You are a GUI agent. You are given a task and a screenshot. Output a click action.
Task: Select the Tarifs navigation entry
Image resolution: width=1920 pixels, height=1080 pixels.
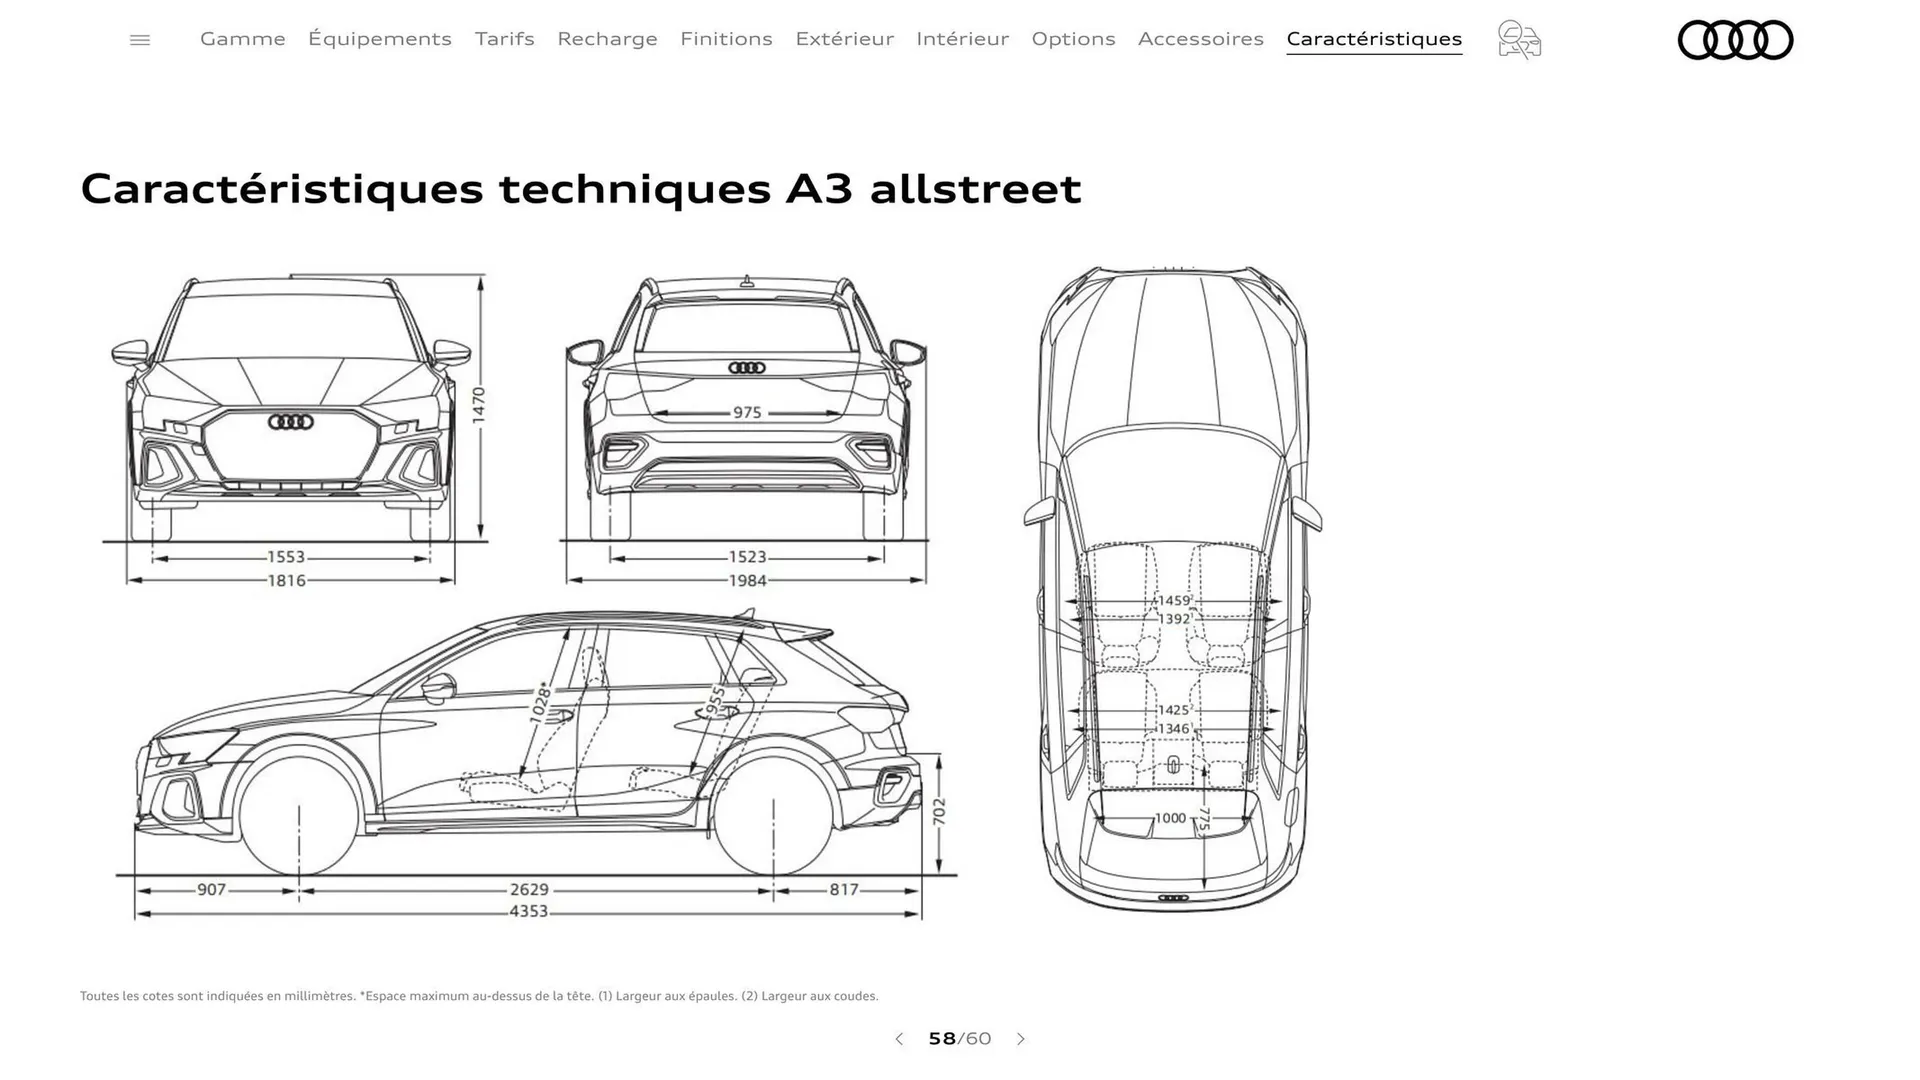(x=504, y=39)
